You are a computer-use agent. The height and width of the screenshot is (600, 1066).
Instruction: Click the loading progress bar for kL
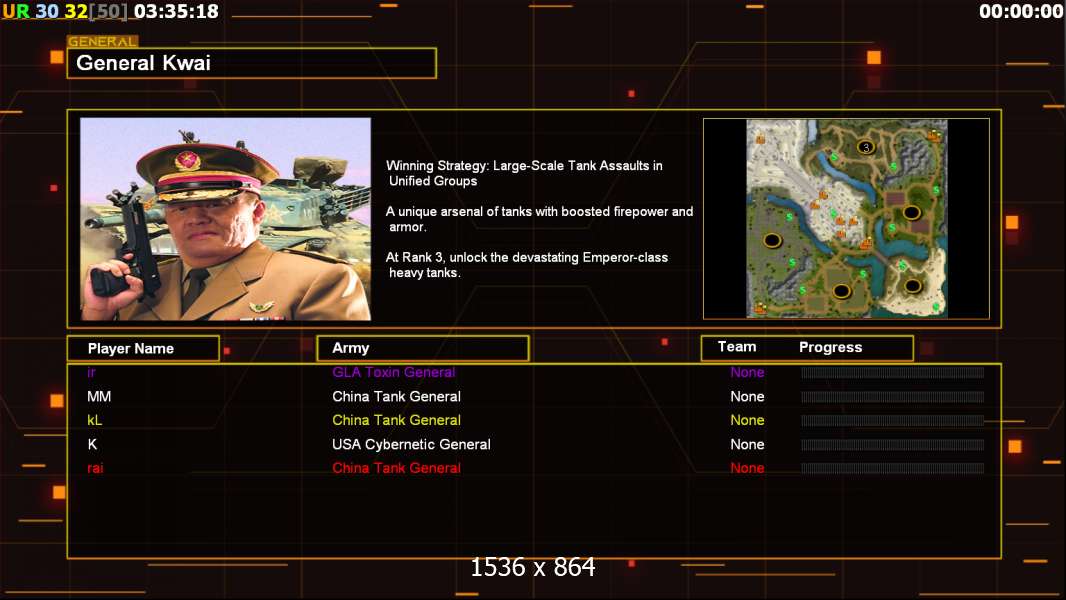[893, 421]
